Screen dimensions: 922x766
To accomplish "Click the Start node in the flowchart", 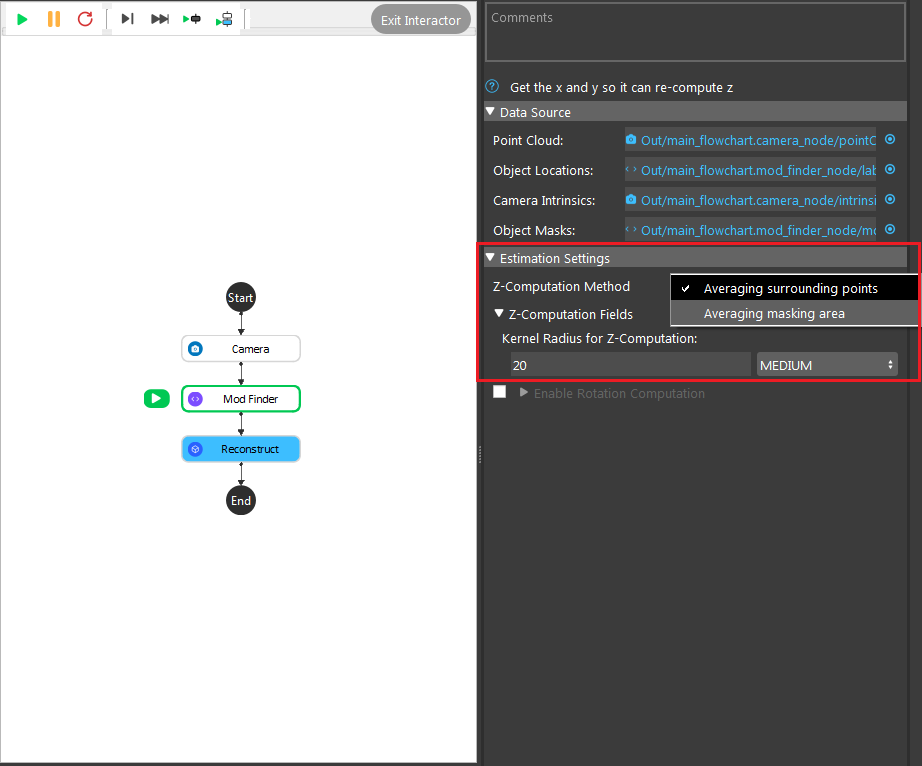I will [240, 297].
